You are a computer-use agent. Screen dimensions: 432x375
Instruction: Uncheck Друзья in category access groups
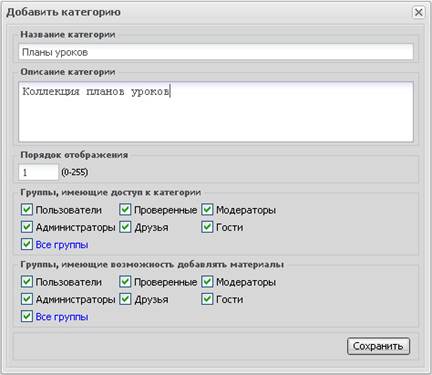[125, 227]
